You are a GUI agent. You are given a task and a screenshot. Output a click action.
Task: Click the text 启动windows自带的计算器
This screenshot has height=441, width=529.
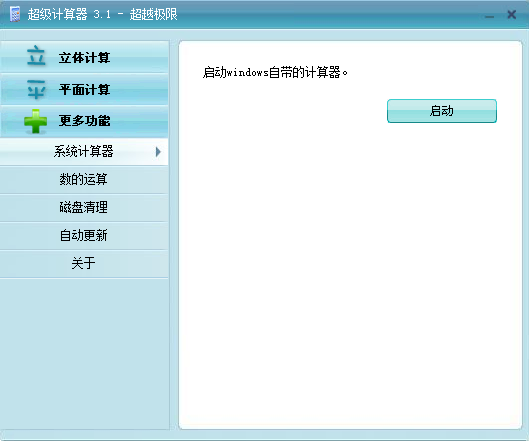coord(275,72)
